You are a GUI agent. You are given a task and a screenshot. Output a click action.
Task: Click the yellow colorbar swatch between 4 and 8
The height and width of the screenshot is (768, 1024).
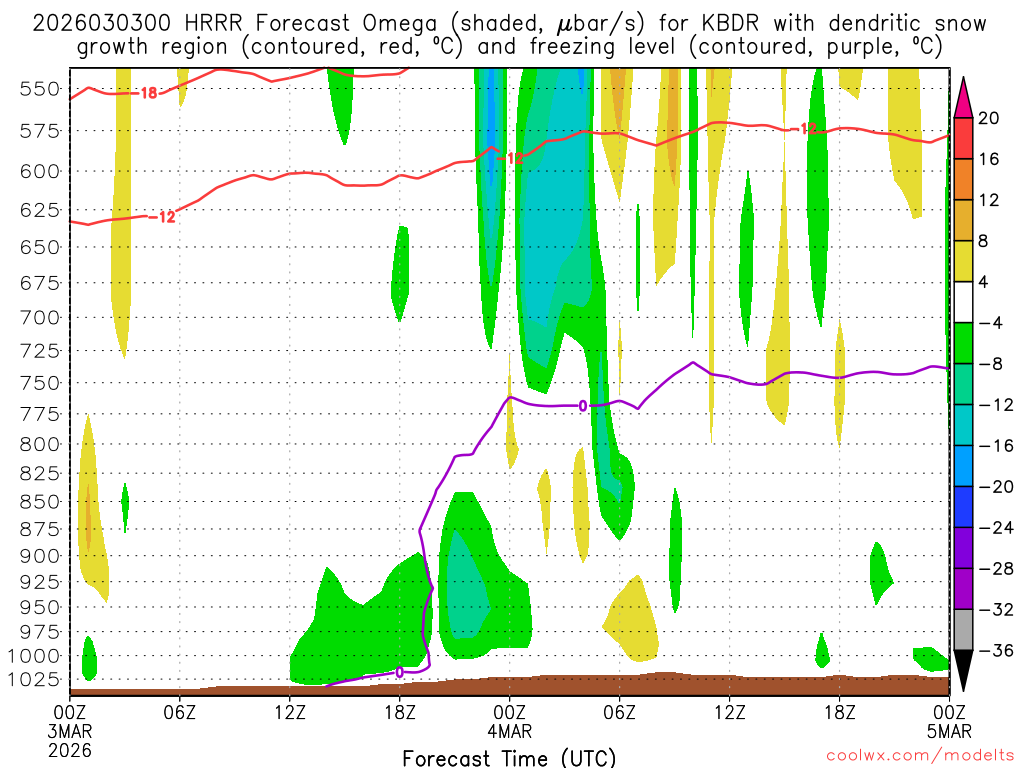point(963,261)
